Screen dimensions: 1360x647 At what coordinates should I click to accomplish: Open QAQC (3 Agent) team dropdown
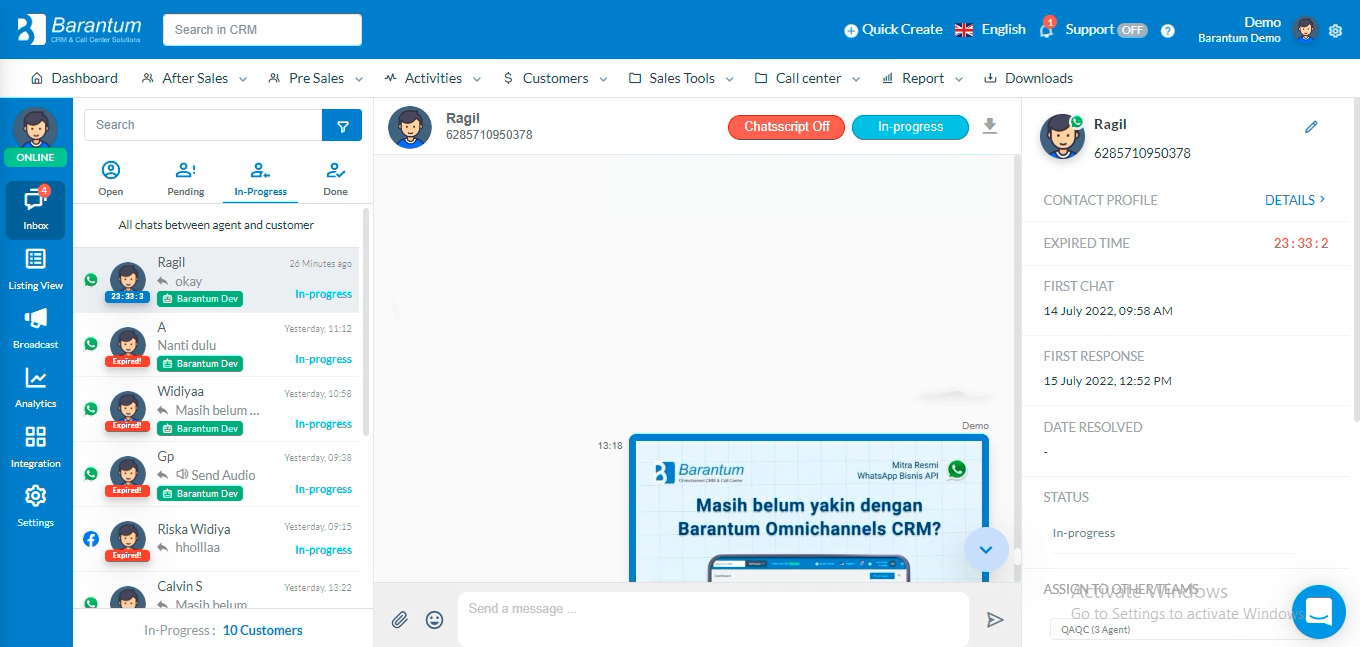point(1172,630)
